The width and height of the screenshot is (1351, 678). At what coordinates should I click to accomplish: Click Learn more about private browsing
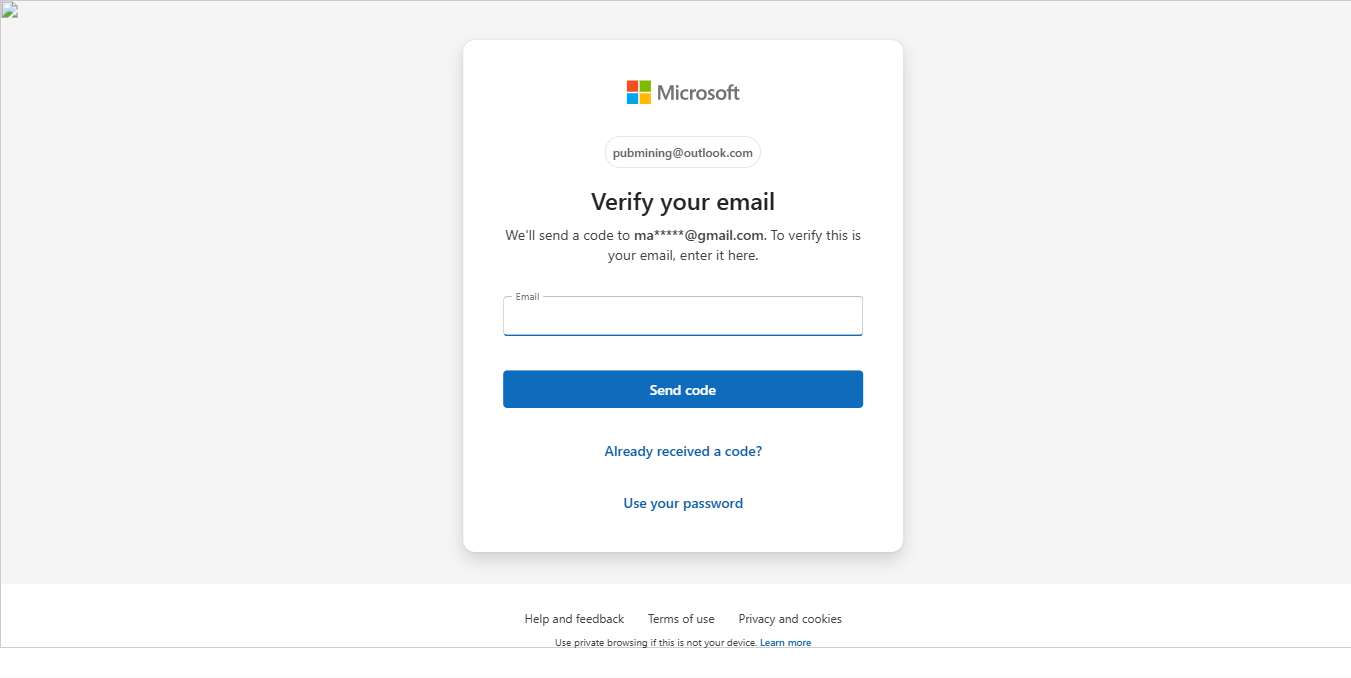pos(785,643)
